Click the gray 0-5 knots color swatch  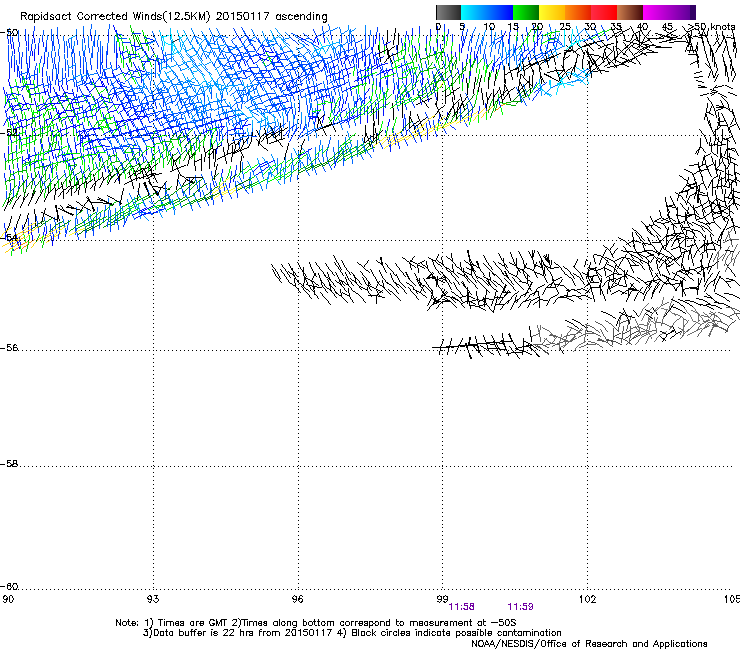448,12
